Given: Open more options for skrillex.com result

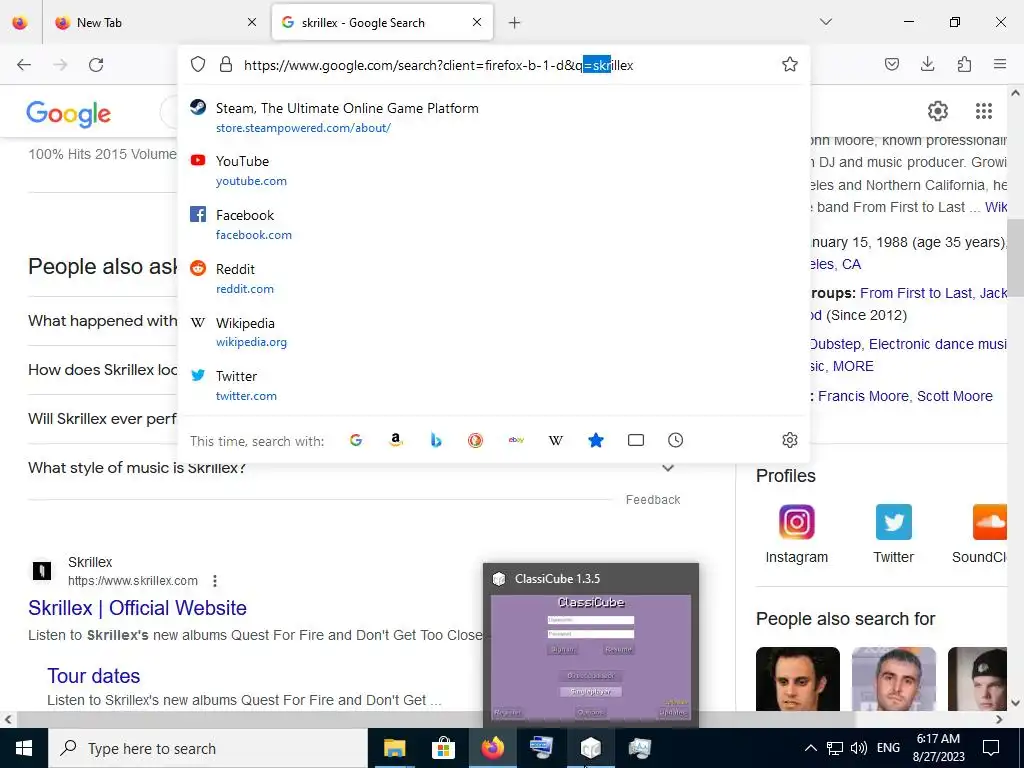Looking at the screenshot, I should pos(215,581).
